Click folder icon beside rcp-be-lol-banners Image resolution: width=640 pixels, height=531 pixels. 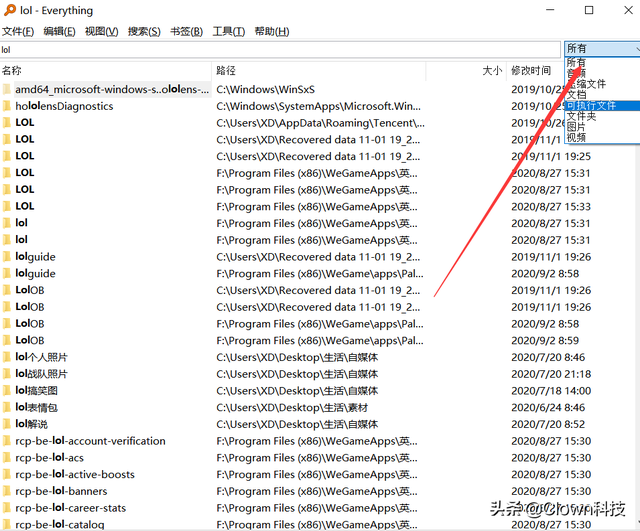[7, 491]
